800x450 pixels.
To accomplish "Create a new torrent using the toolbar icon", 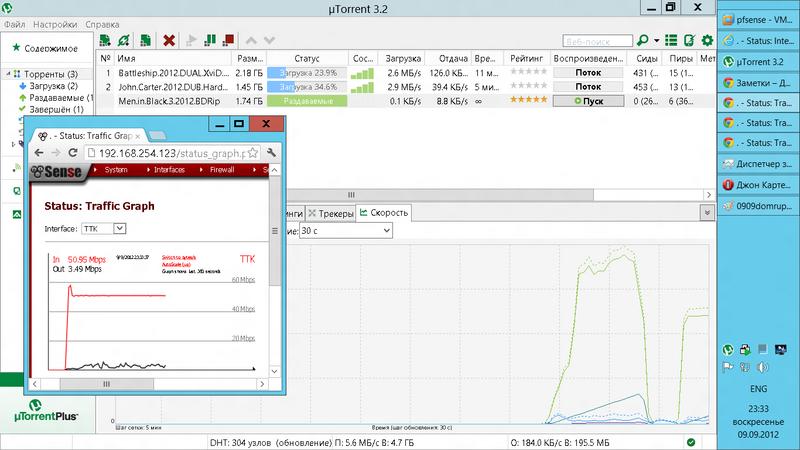I will [x=145, y=40].
